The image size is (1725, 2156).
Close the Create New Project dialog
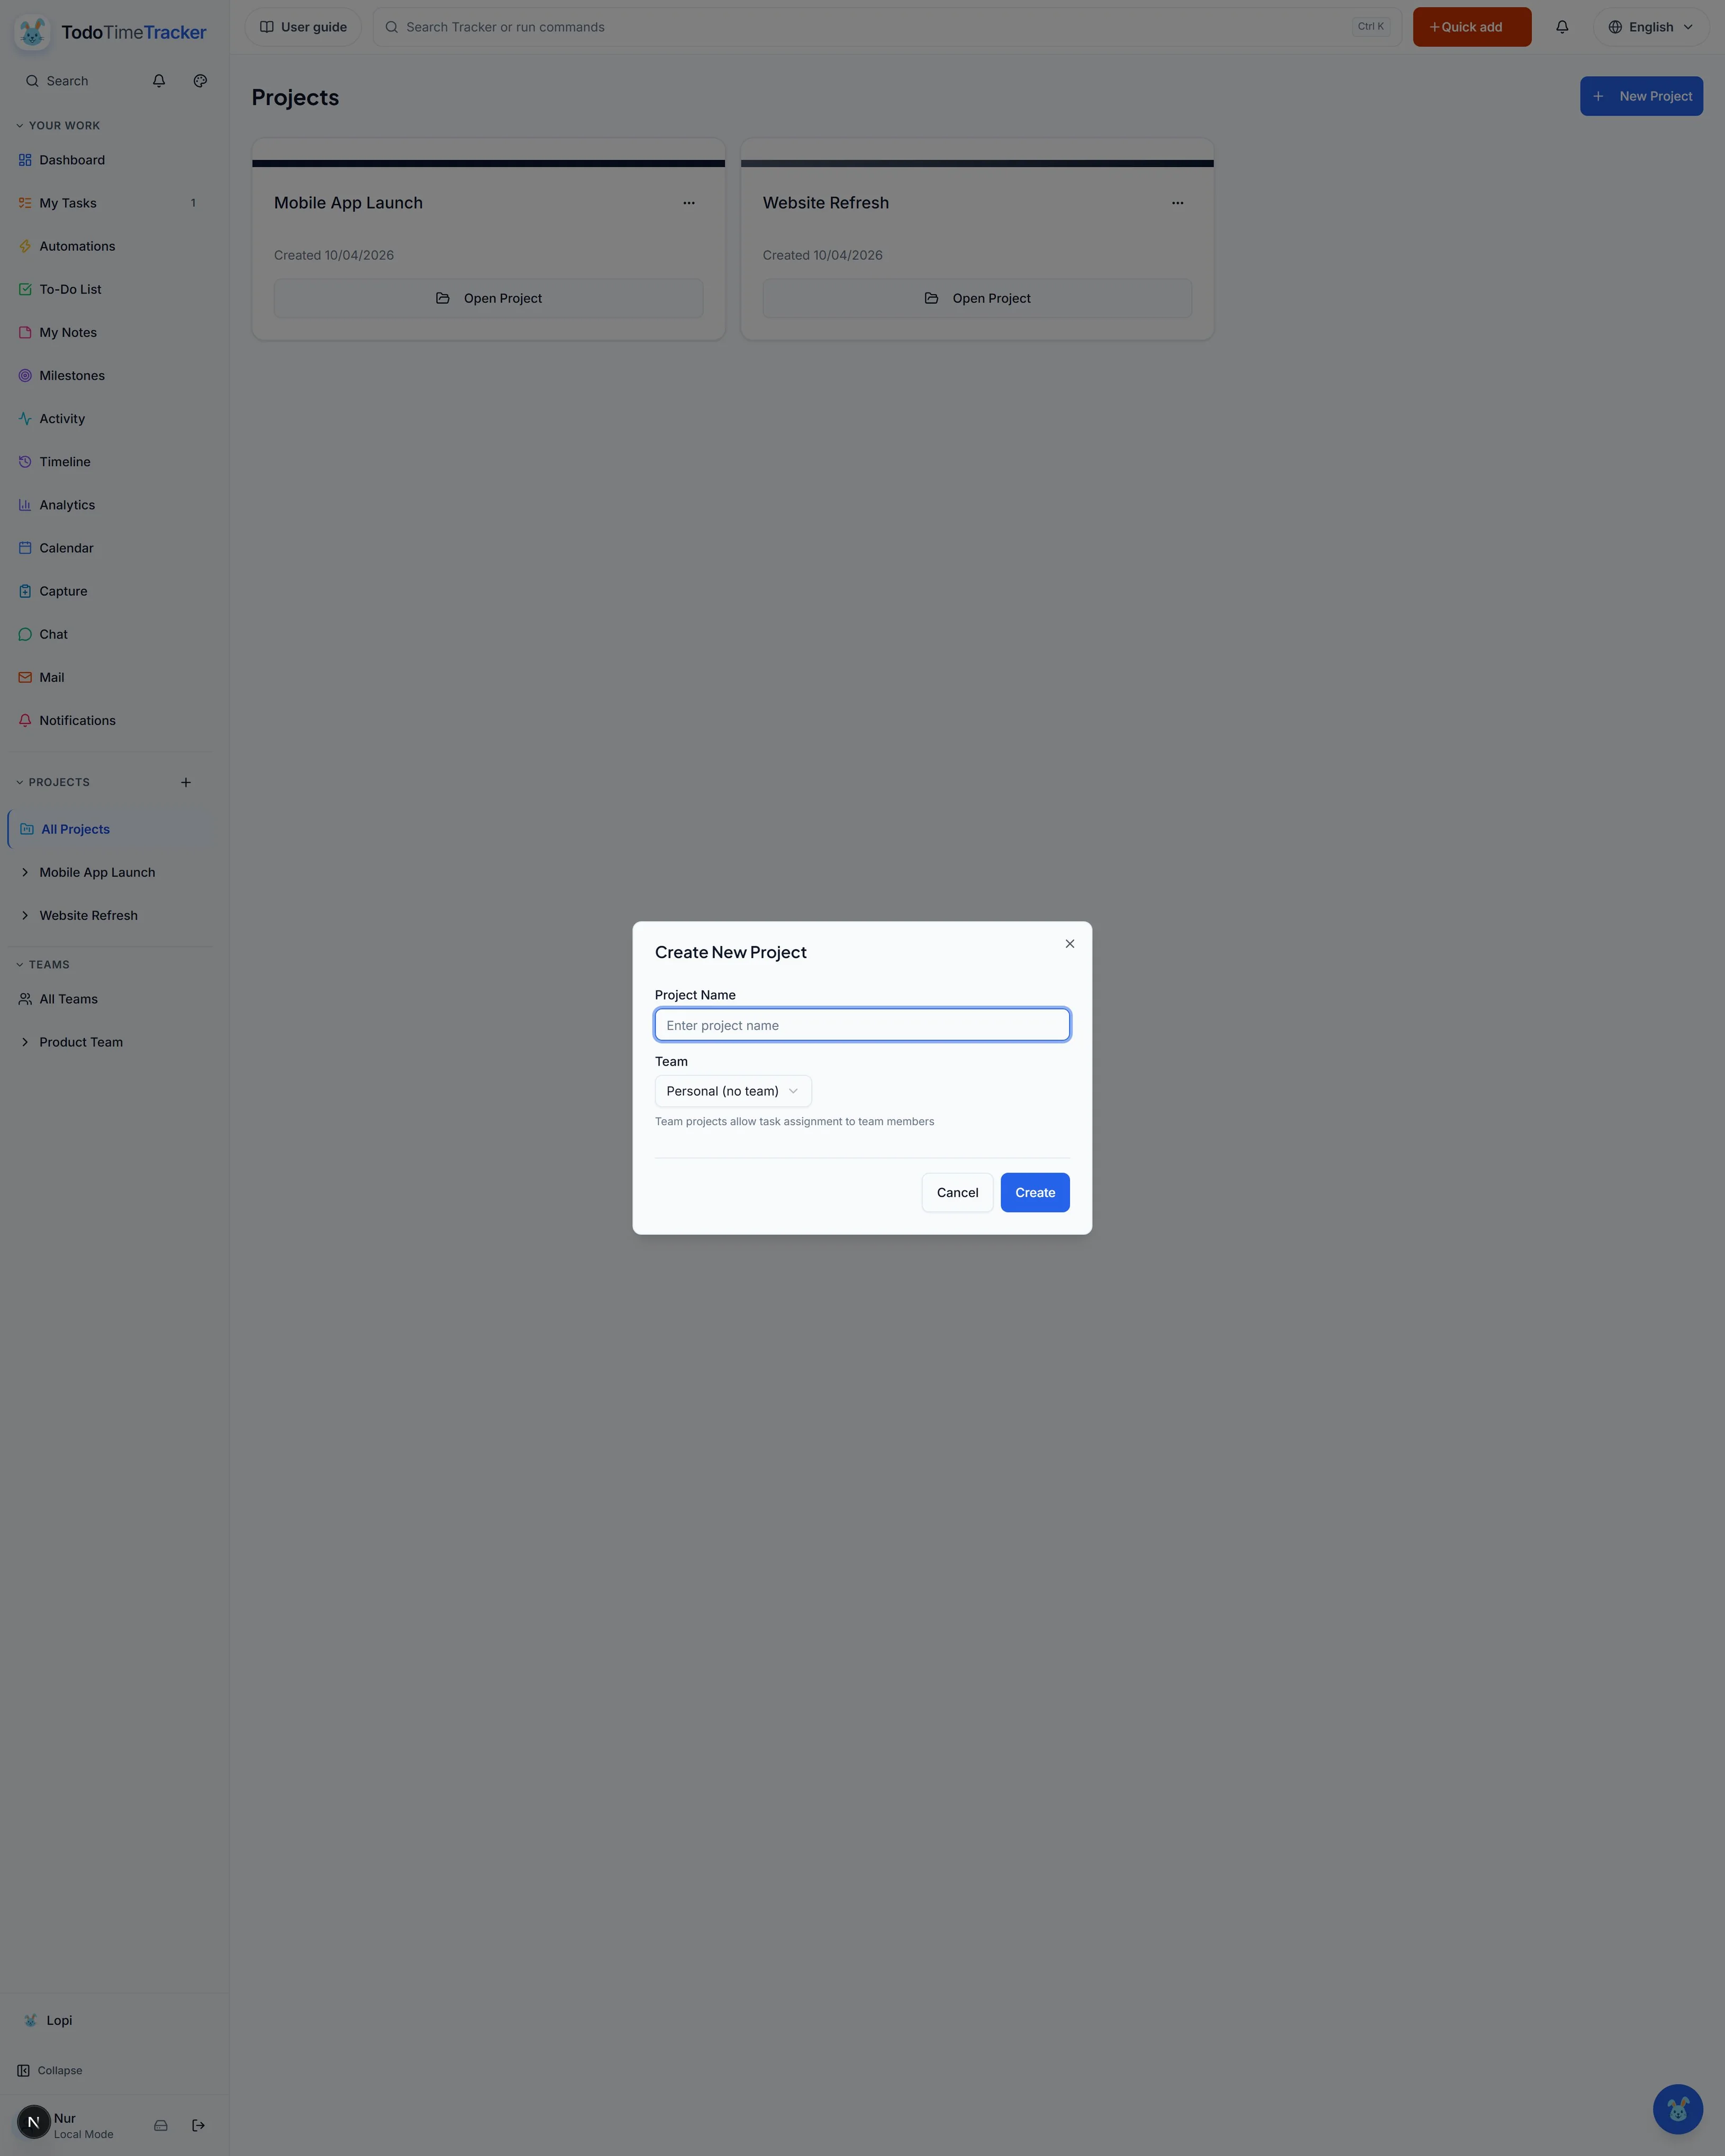1069,943
